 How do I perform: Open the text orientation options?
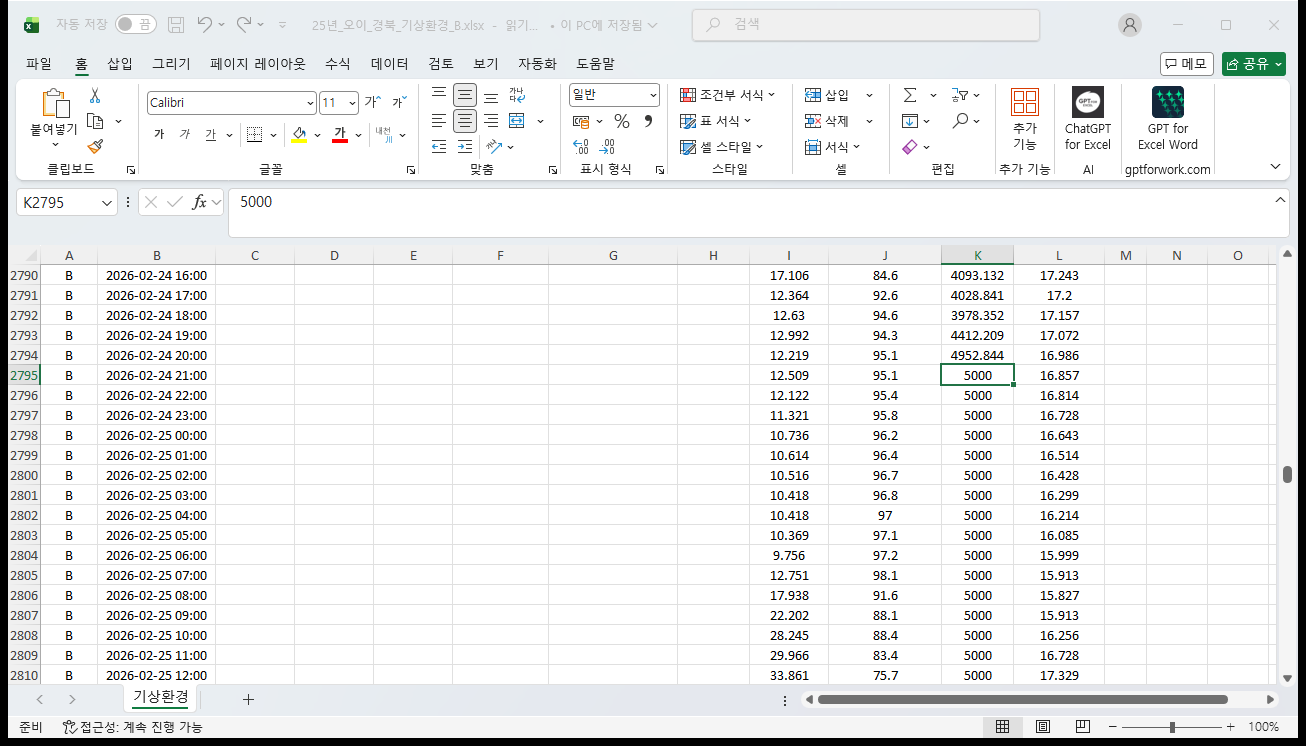point(495,146)
